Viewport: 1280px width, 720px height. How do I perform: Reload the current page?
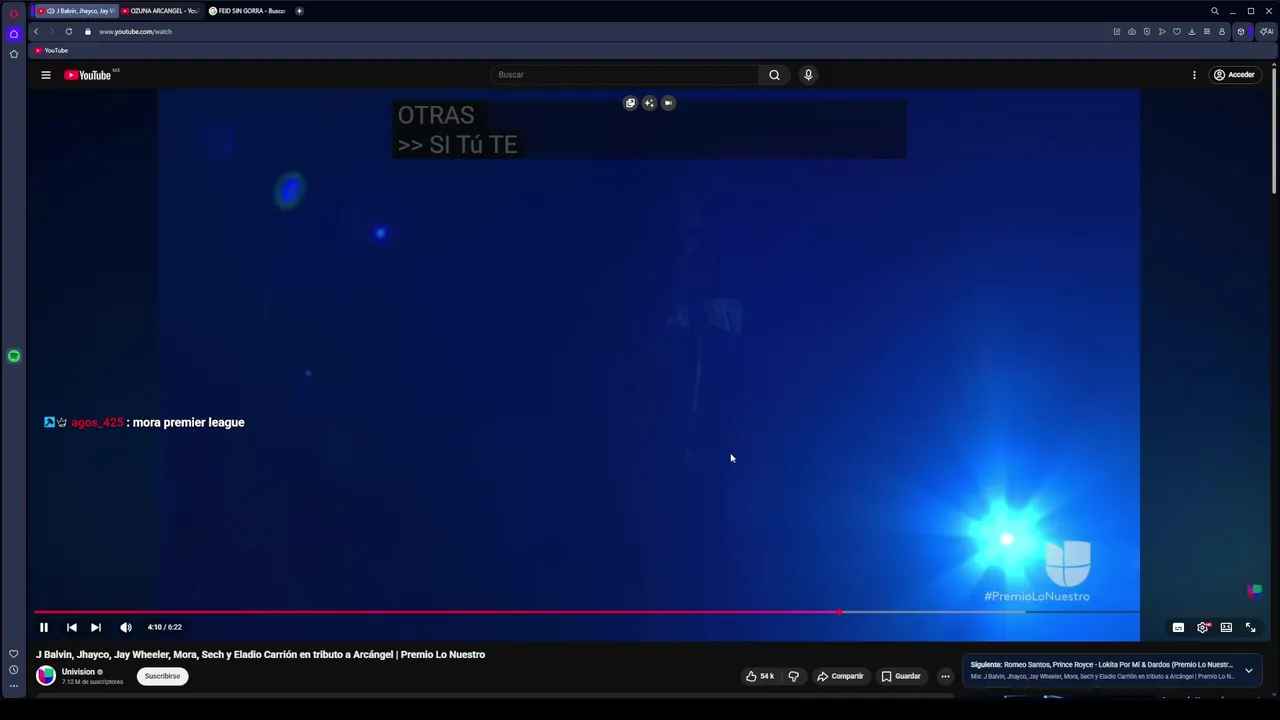coord(69,31)
